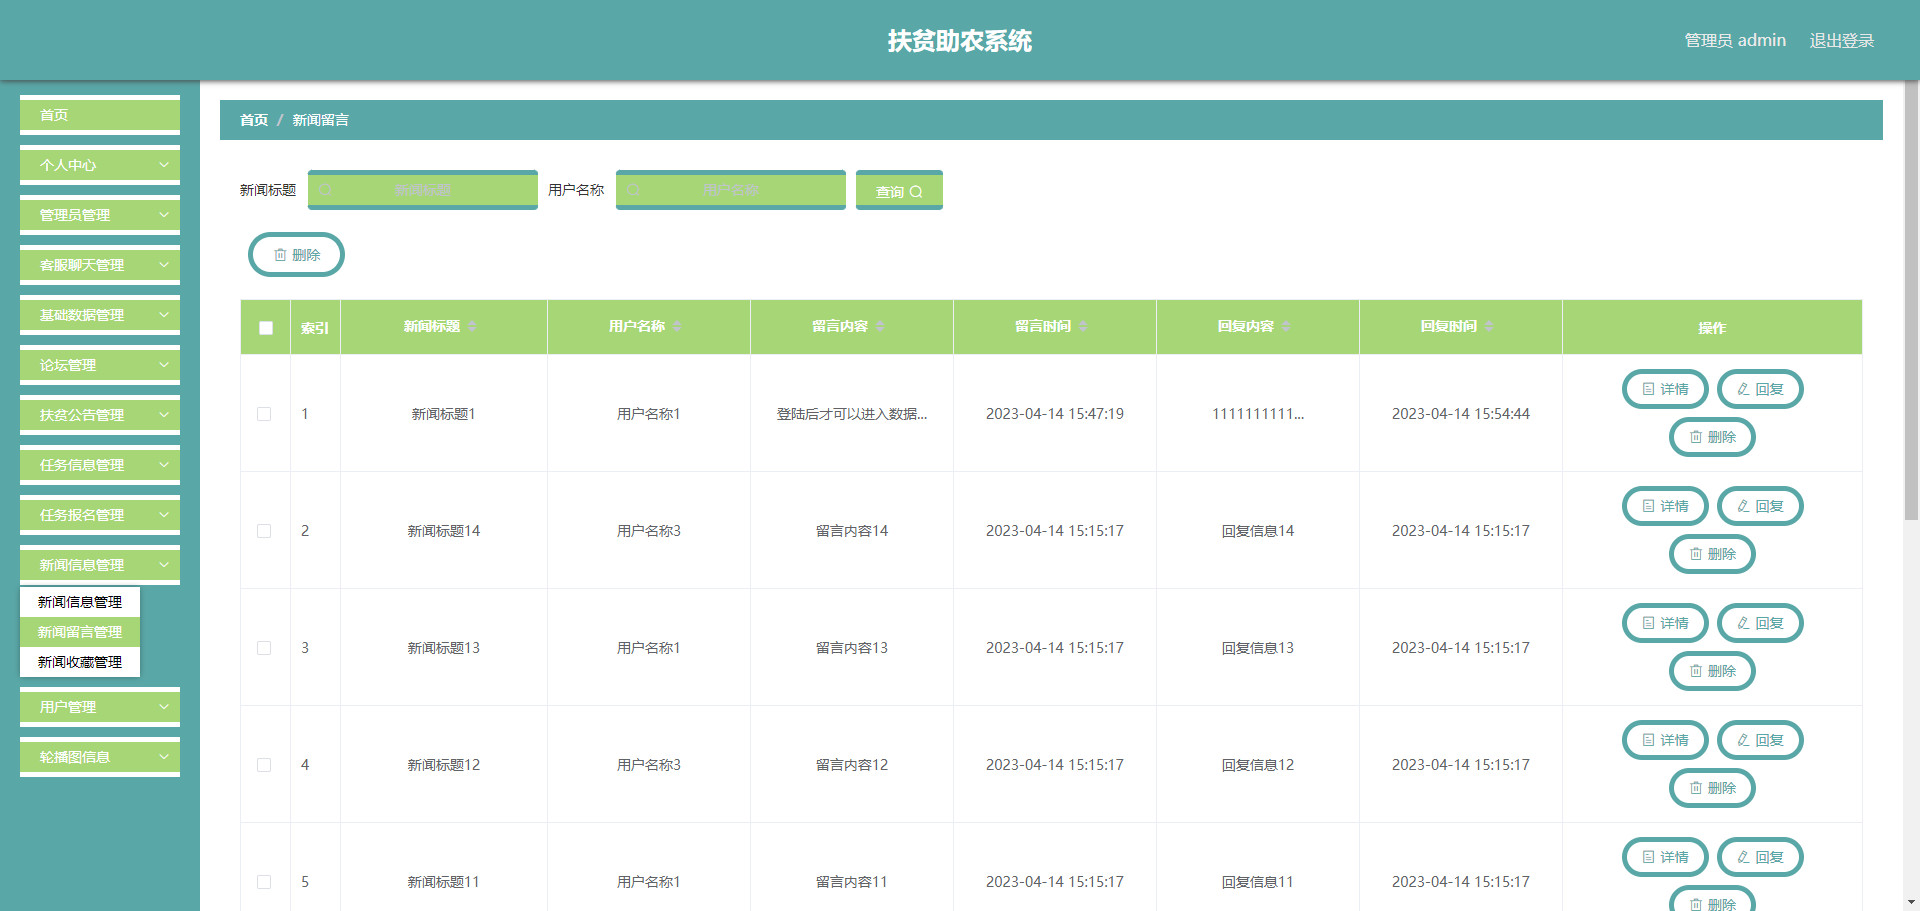Expand the 扶贫公告管理 sidebar menu
The width and height of the screenshot is (1920, 911).
pyautogui.click(x=100, y=415)
